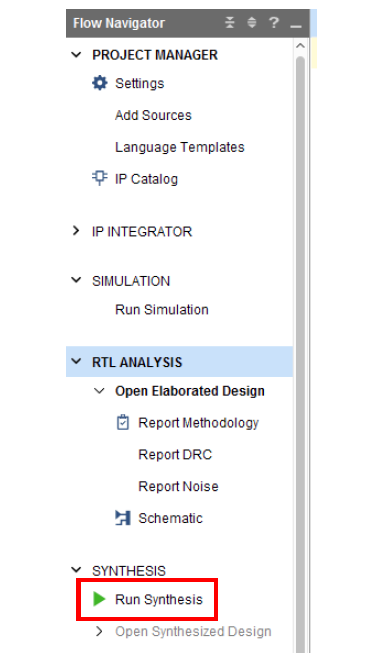Viewport: 366px width, 664px height.
Task: Click the green Run Synthesis play icon
Action: click(99, 599)
